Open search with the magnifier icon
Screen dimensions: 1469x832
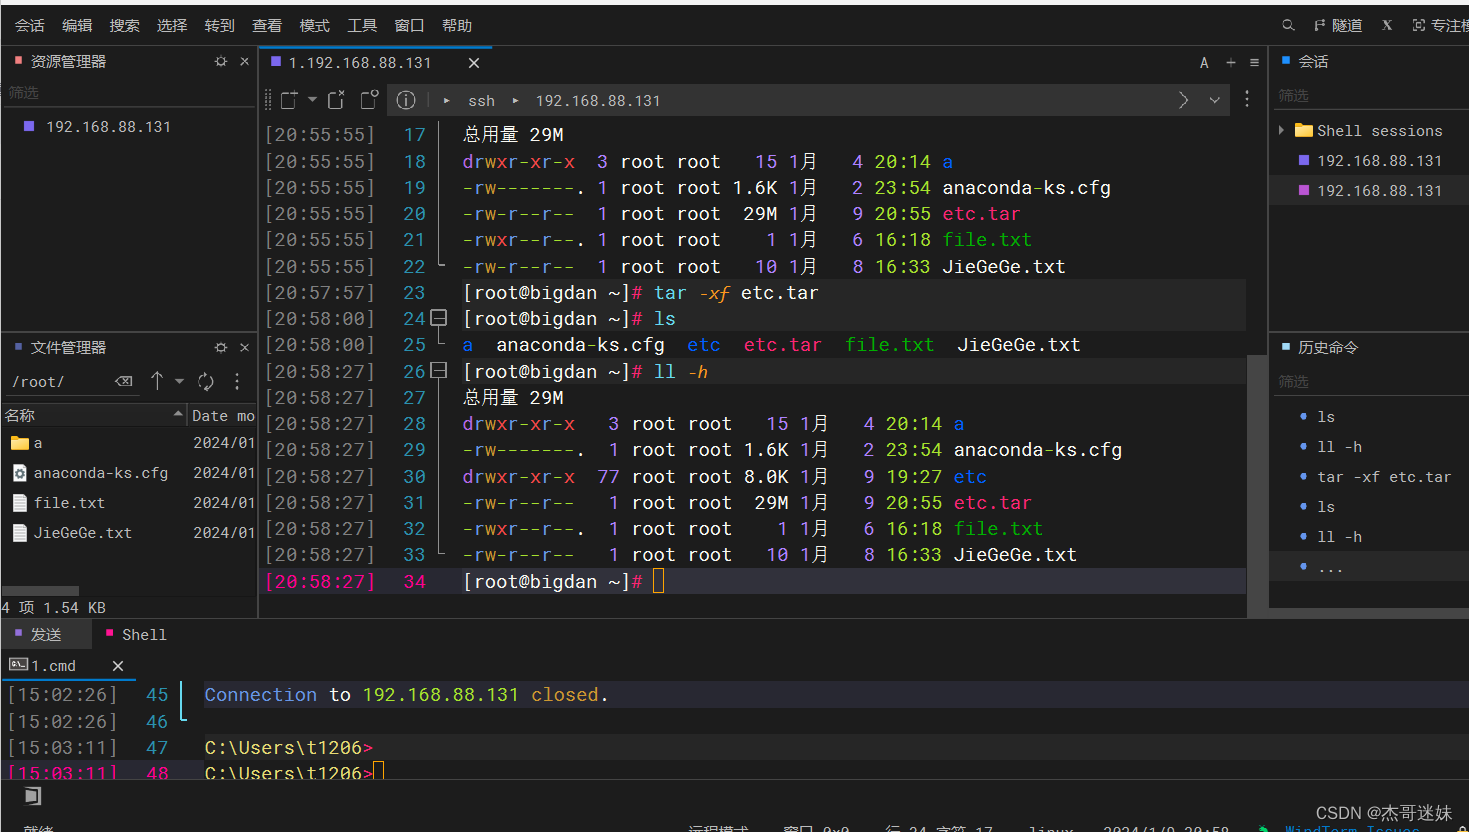1287,25
